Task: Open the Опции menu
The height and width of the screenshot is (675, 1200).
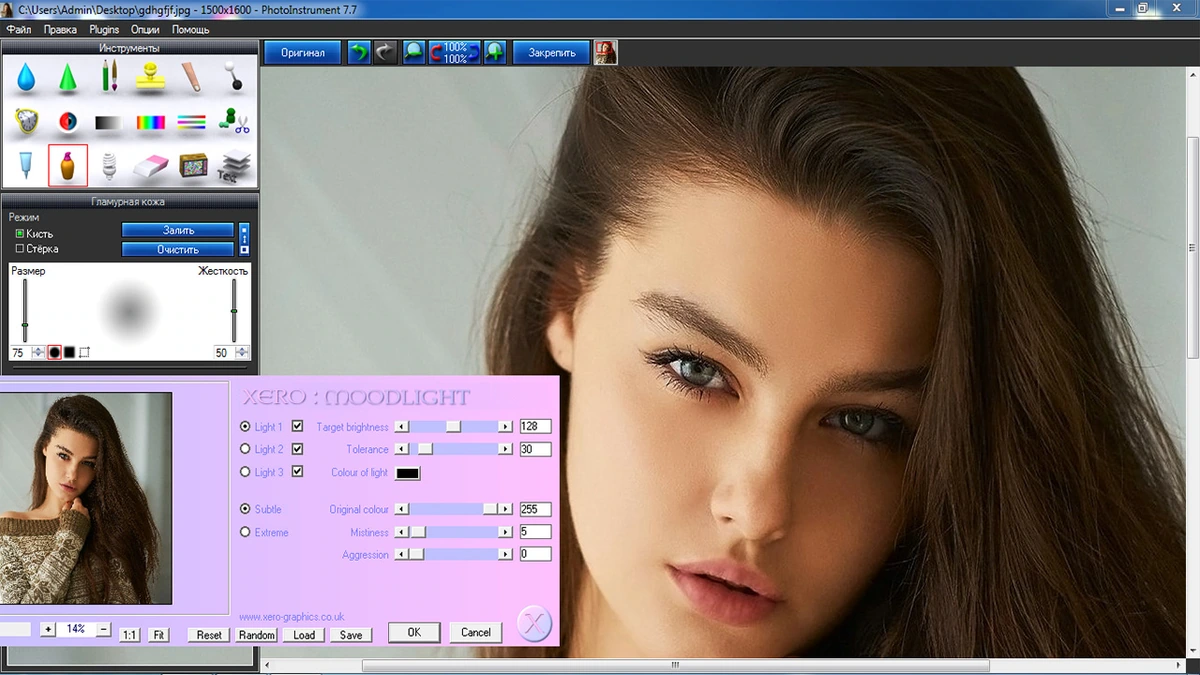Action: [145, 29]
